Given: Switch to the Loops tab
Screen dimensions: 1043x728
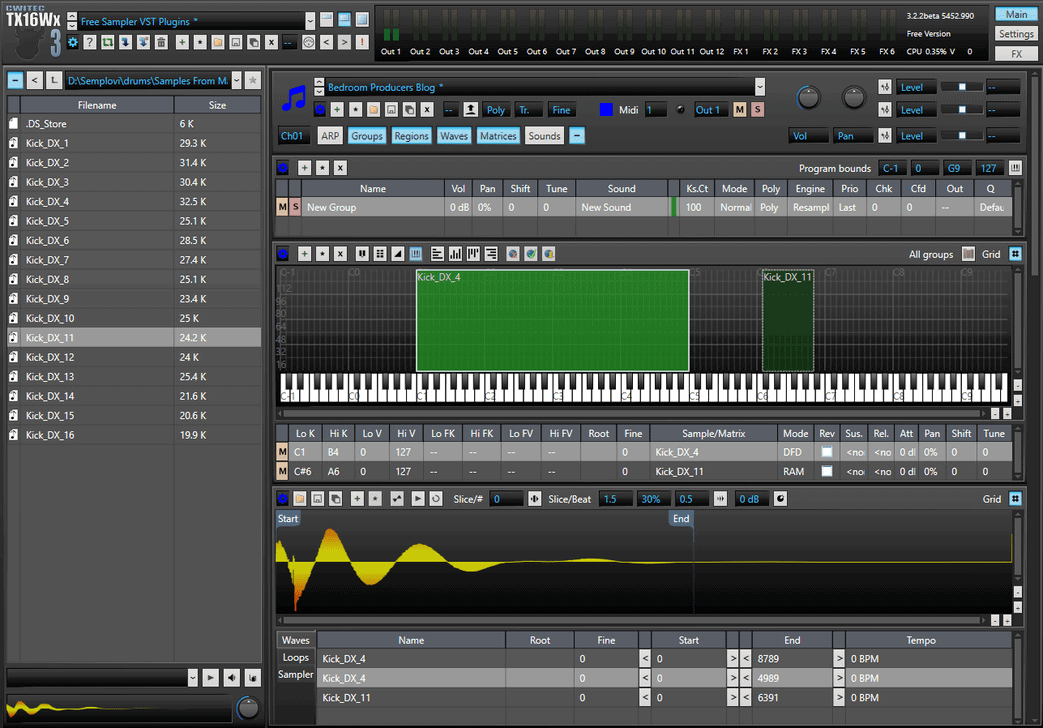Looking at the screenshot, I should click(x=296, y=657).
